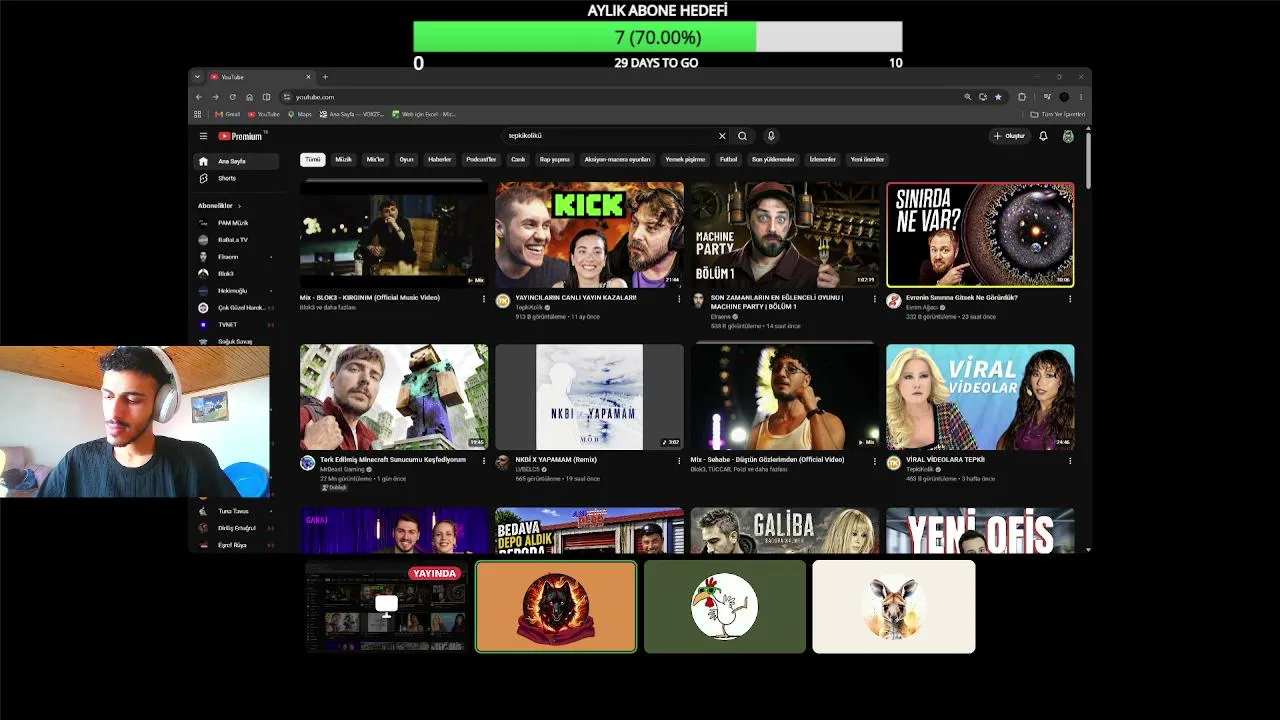Screen dimensions: 1280x720
Task: Open Sınırda Ne Var thumbnail
Action: click(x=980, y=234)
